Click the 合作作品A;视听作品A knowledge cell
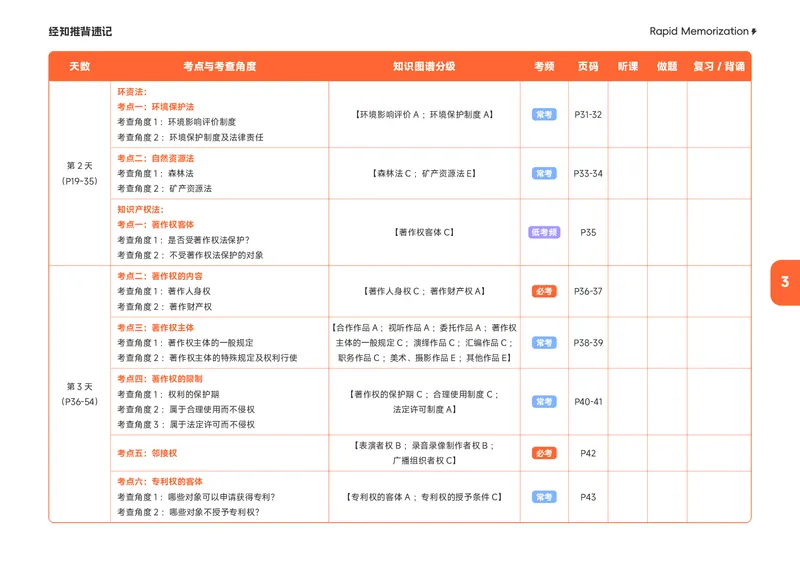The width and height of the screenshot is (800, 566). (x=424, y=343)
